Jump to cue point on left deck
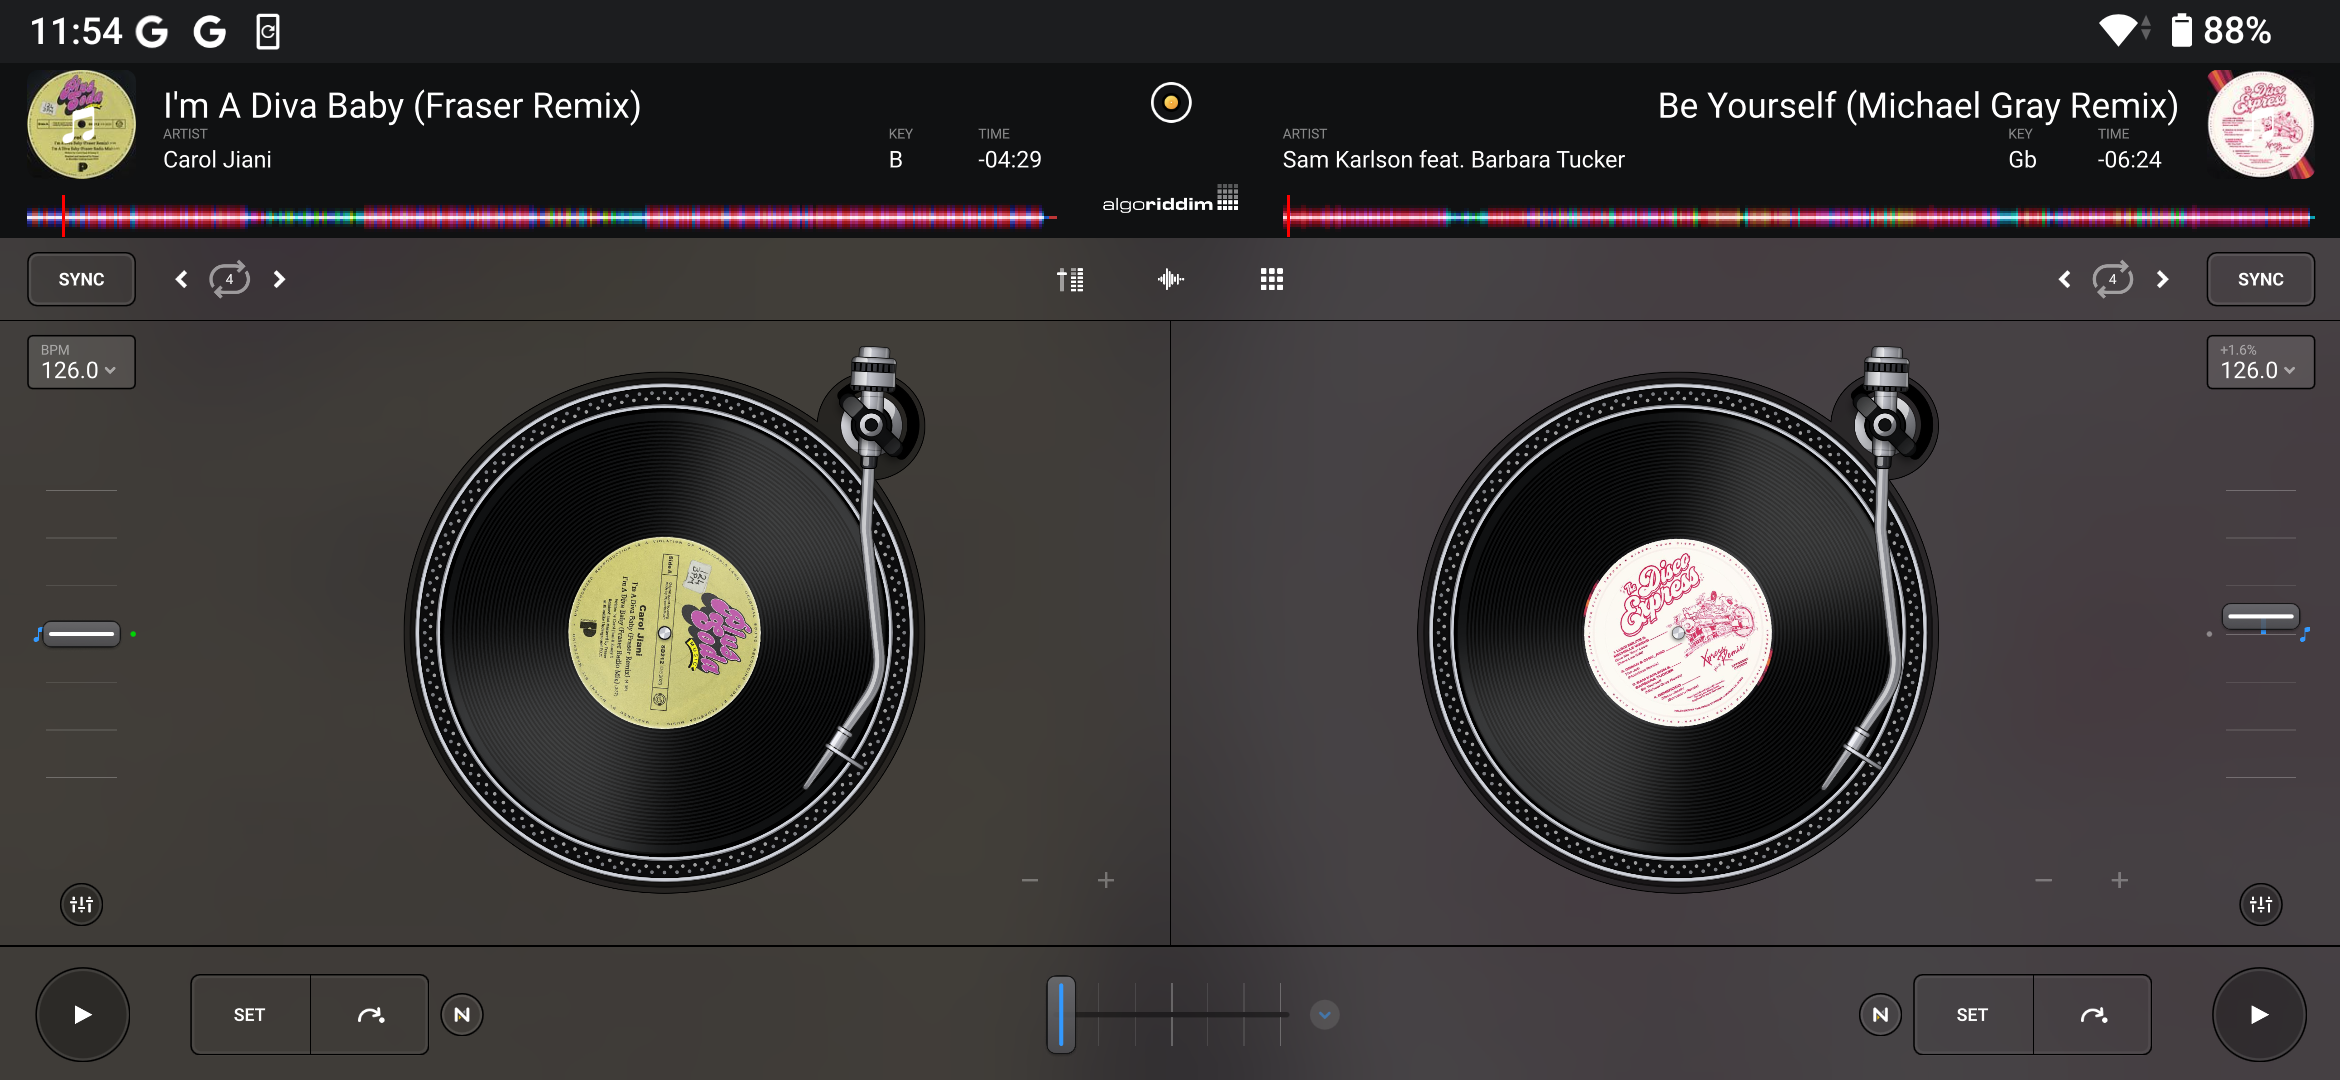This screenshot has height=1080, width=2340. coord(370,1015)
